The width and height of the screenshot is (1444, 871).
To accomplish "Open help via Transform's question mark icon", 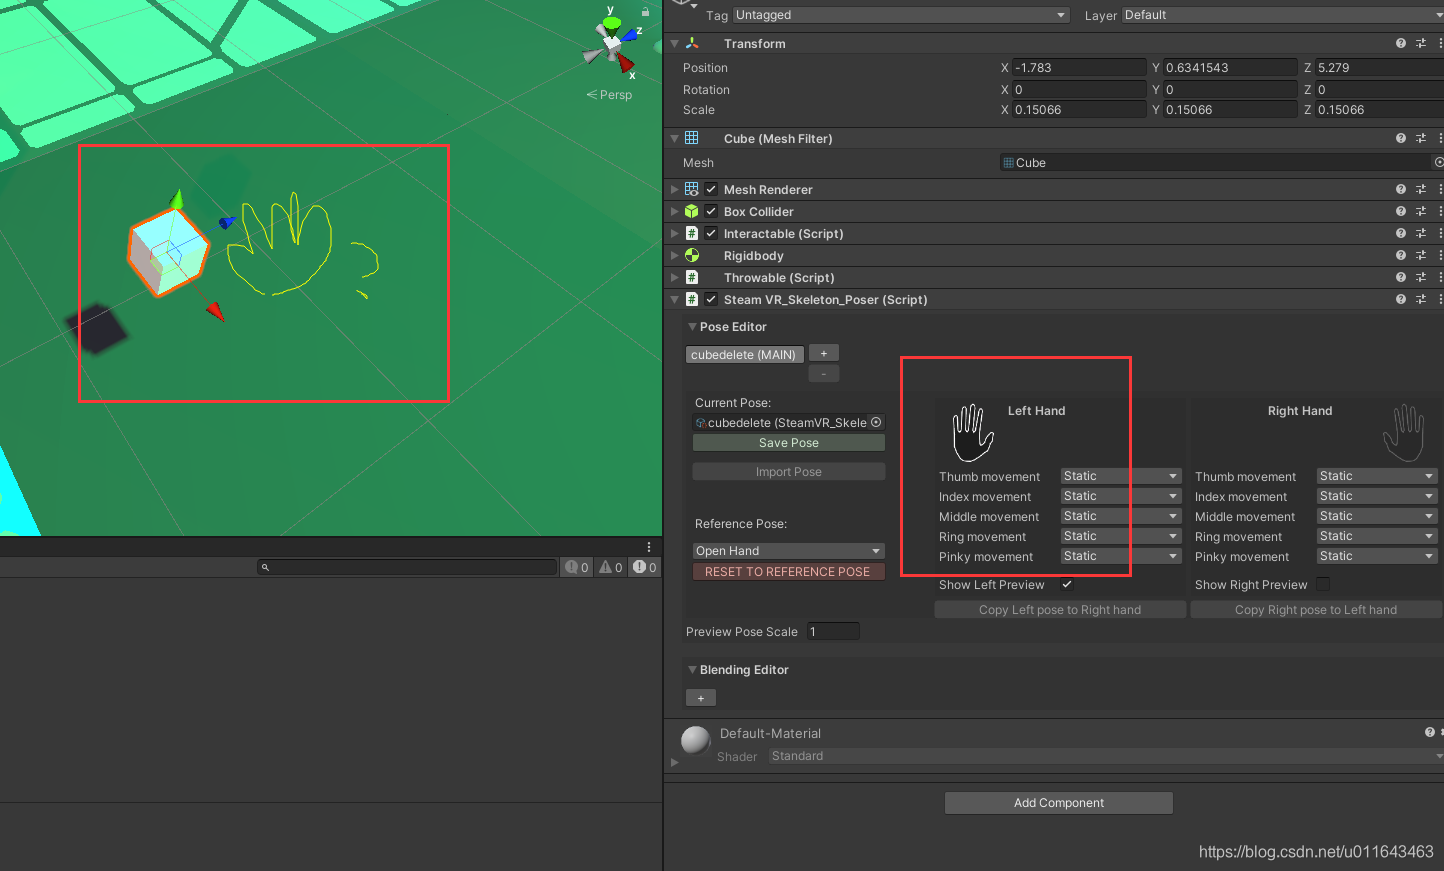I will point(1400,43).
